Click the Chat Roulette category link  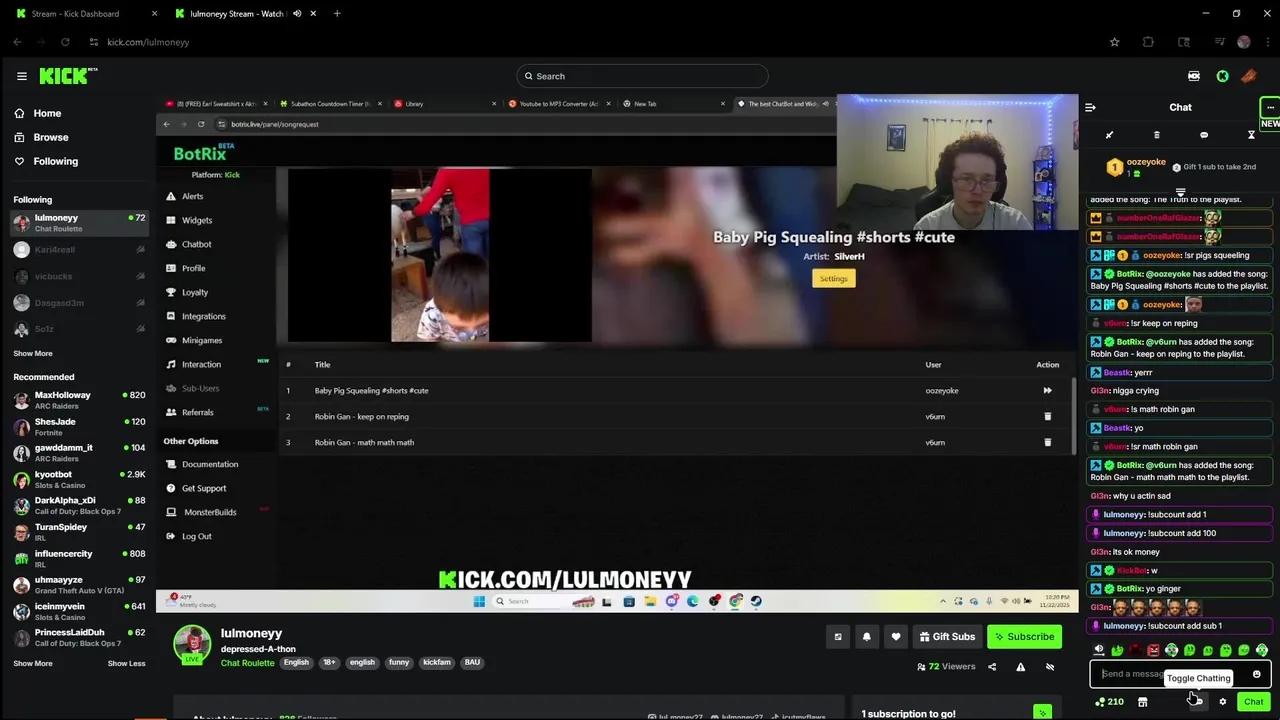point(247,662)
